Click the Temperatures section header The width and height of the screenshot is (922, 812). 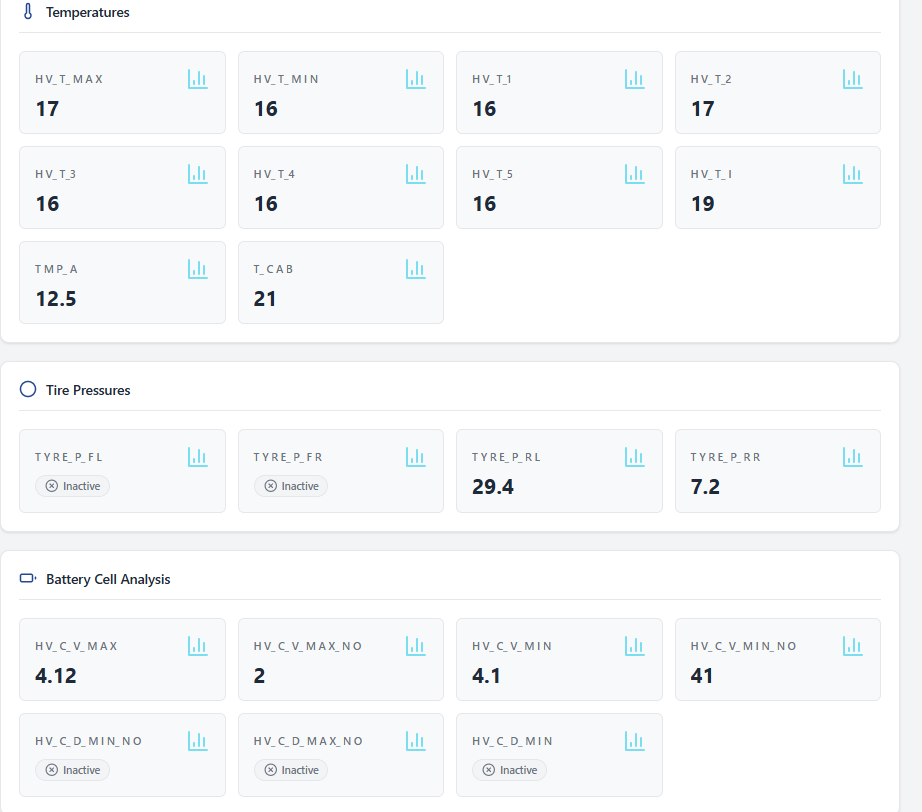[x=88, y=13]
